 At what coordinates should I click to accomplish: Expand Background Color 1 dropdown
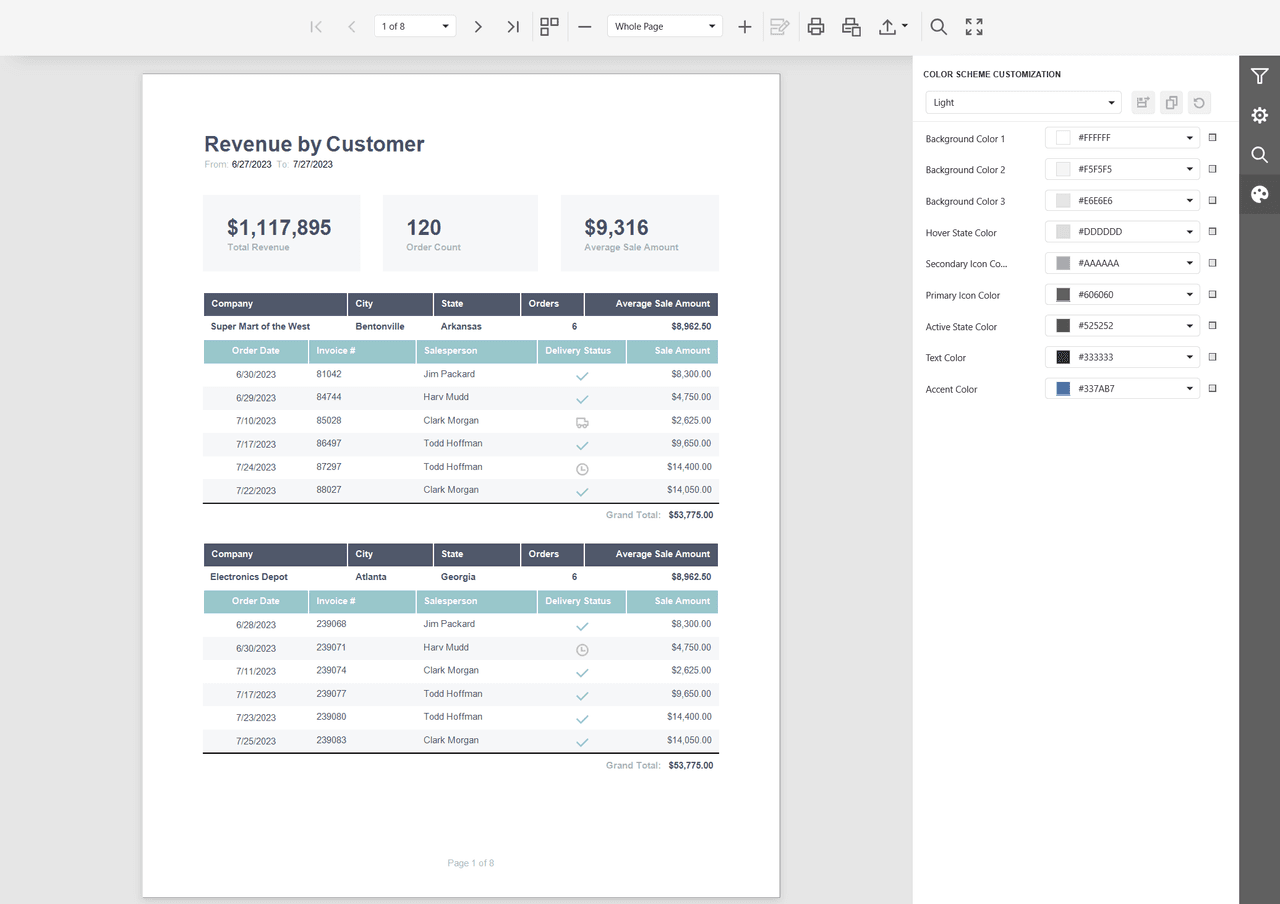[1190, 138]
